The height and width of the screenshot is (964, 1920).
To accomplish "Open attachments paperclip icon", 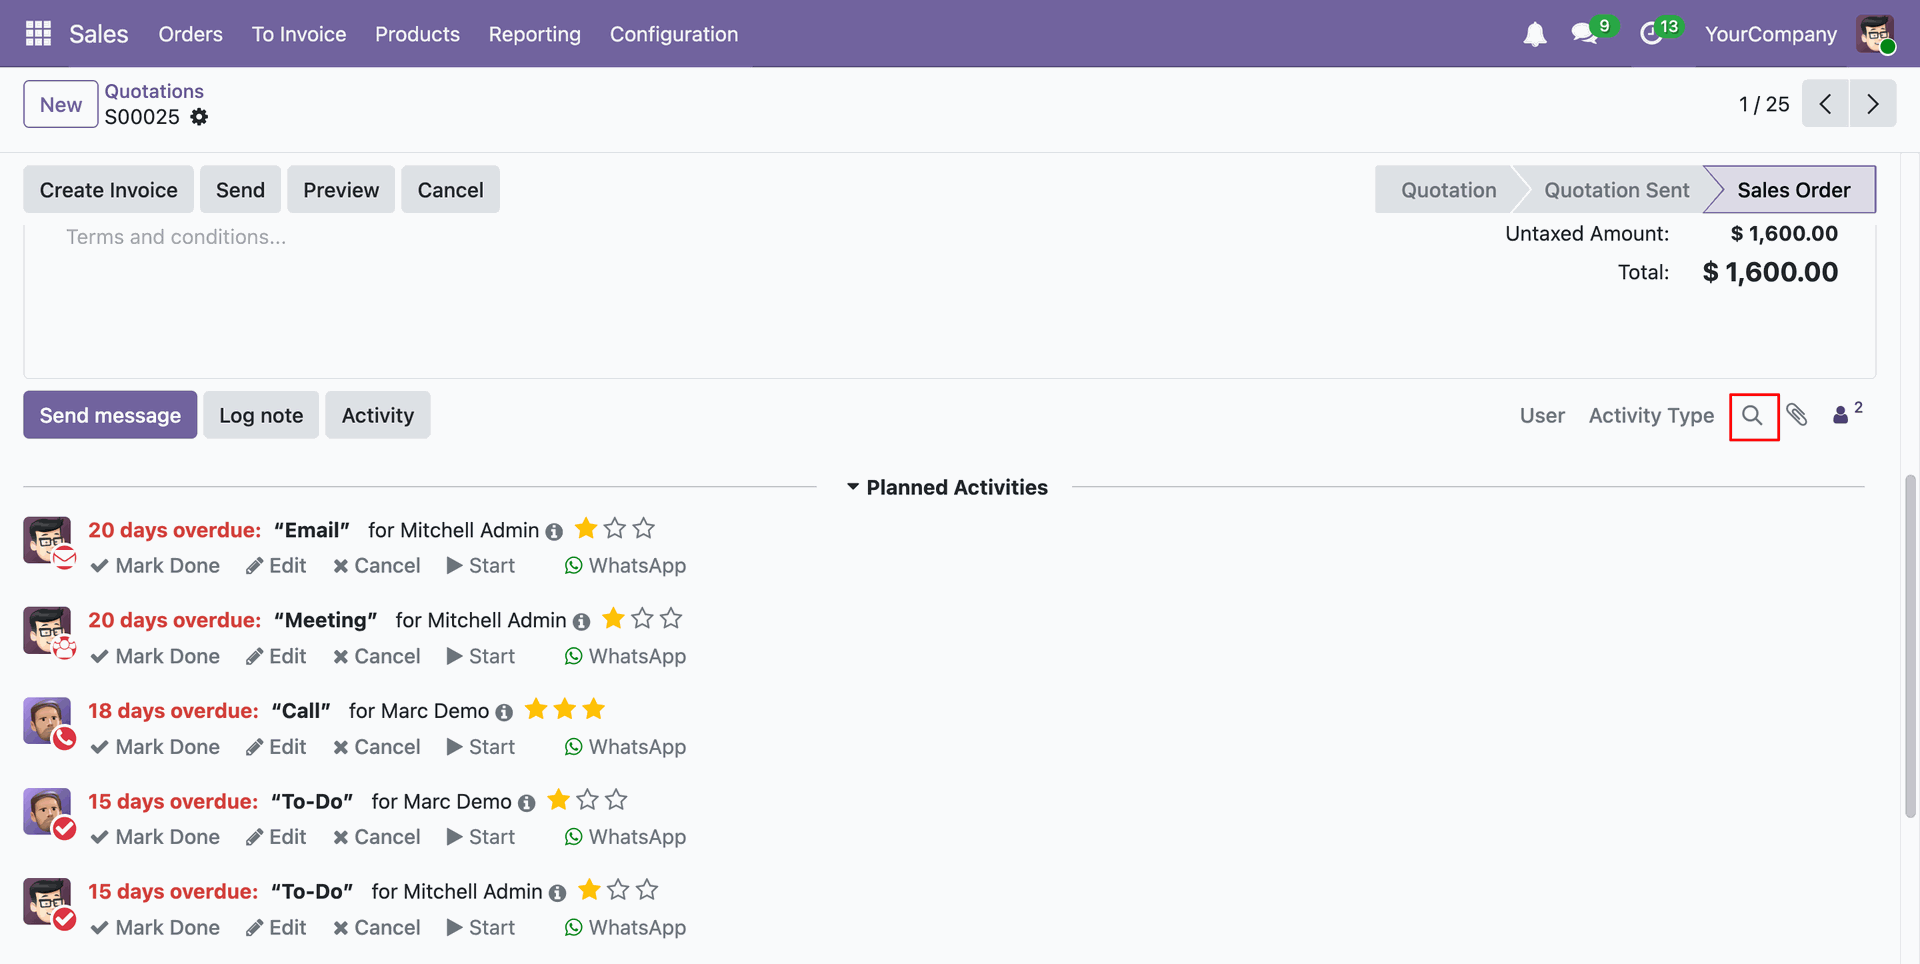I will tap(1797, 415).
